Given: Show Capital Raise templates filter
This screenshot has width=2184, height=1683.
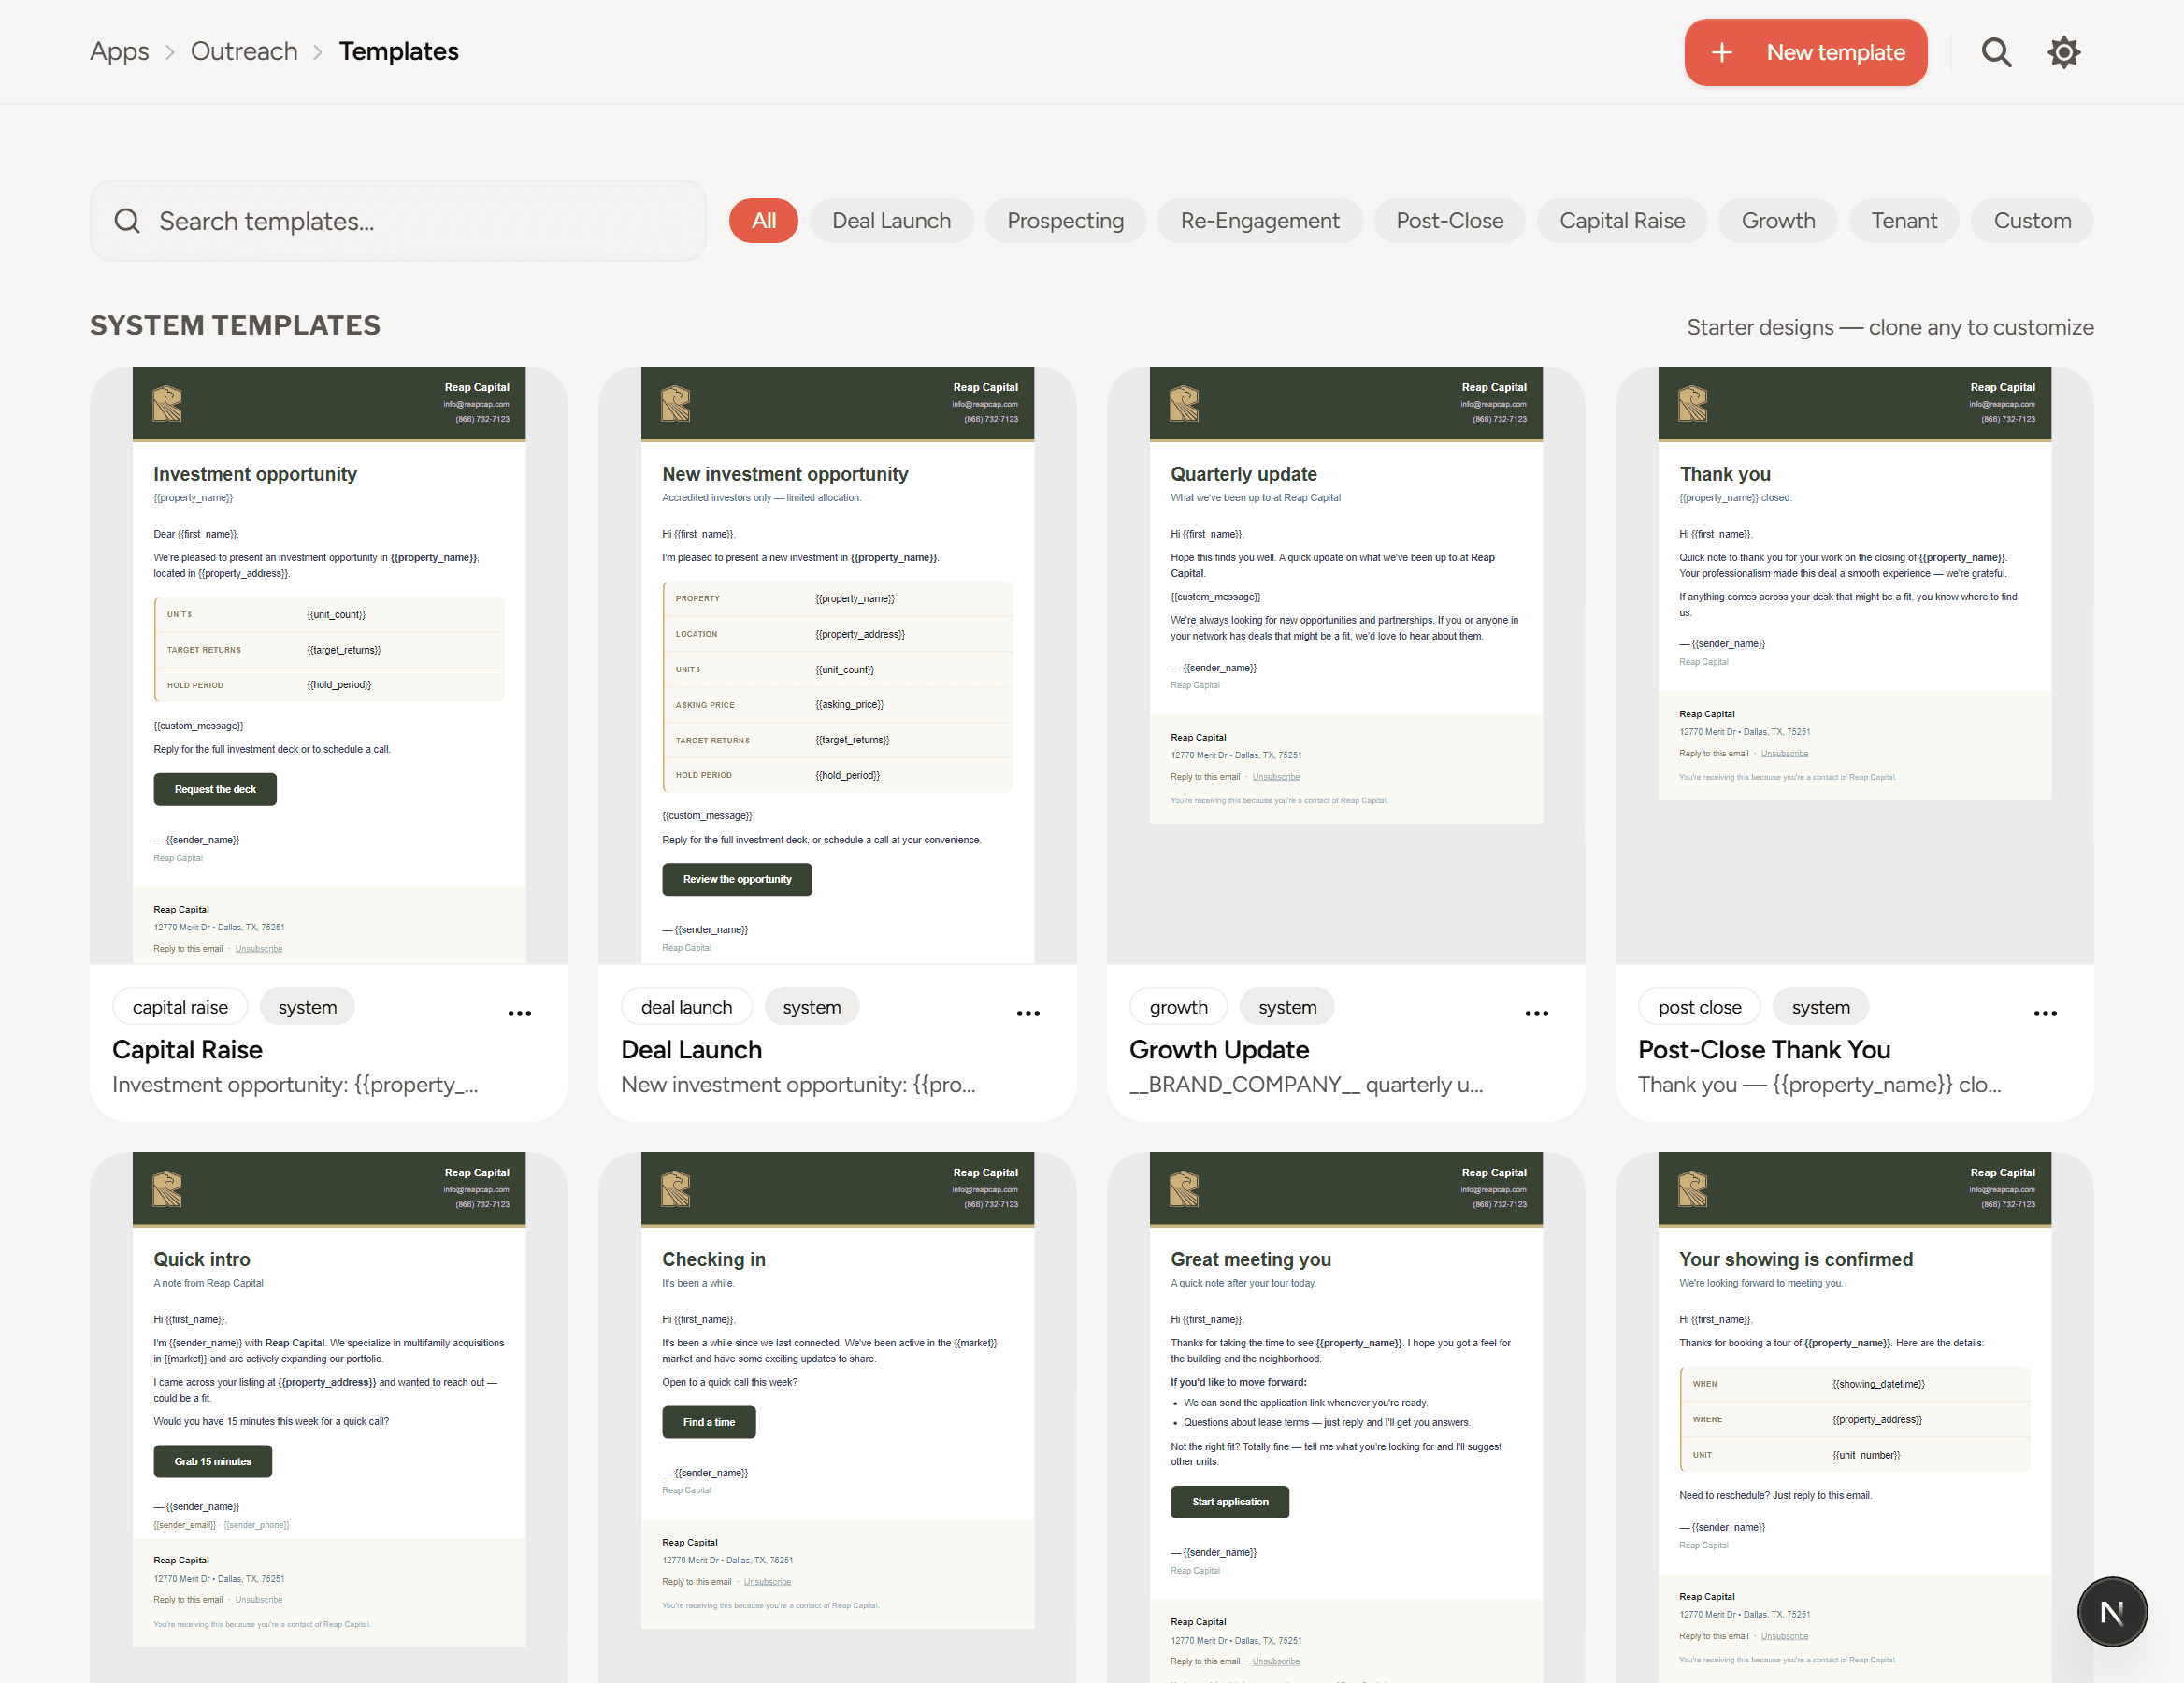Looking at the screenshot, I should pos(1622,221).
